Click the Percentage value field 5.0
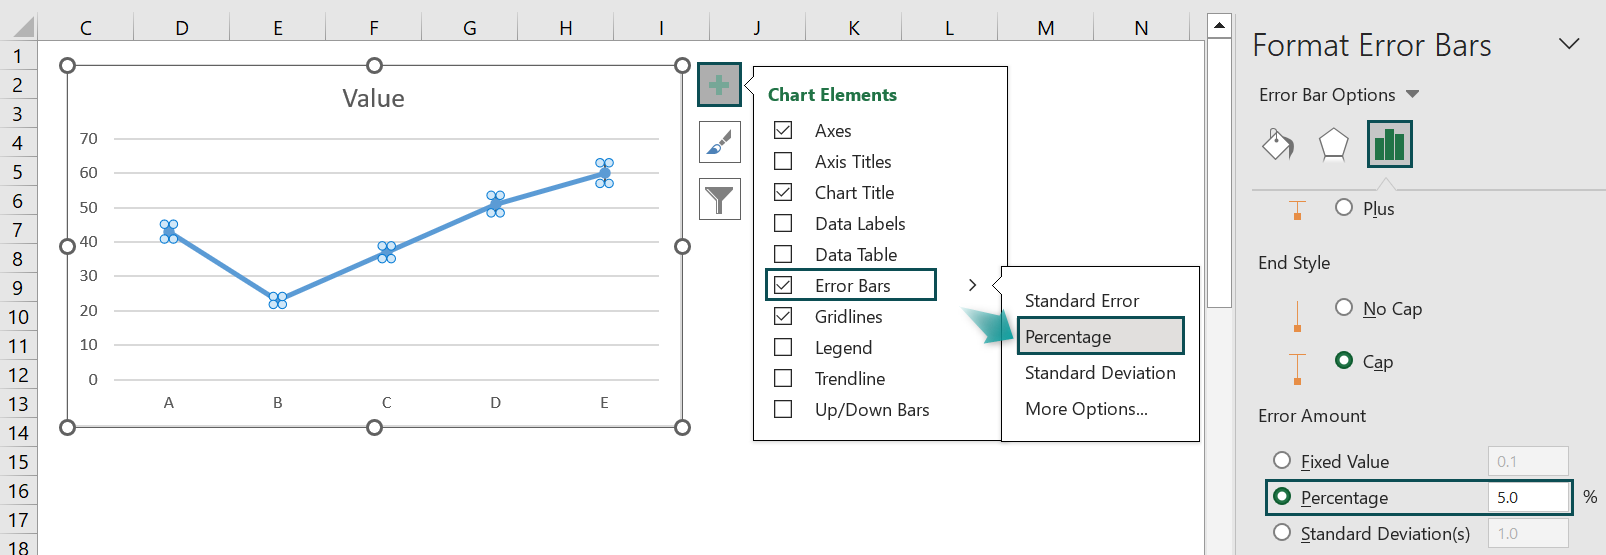The width and height of the screenshot is (1606, 555). point(1528,497)
